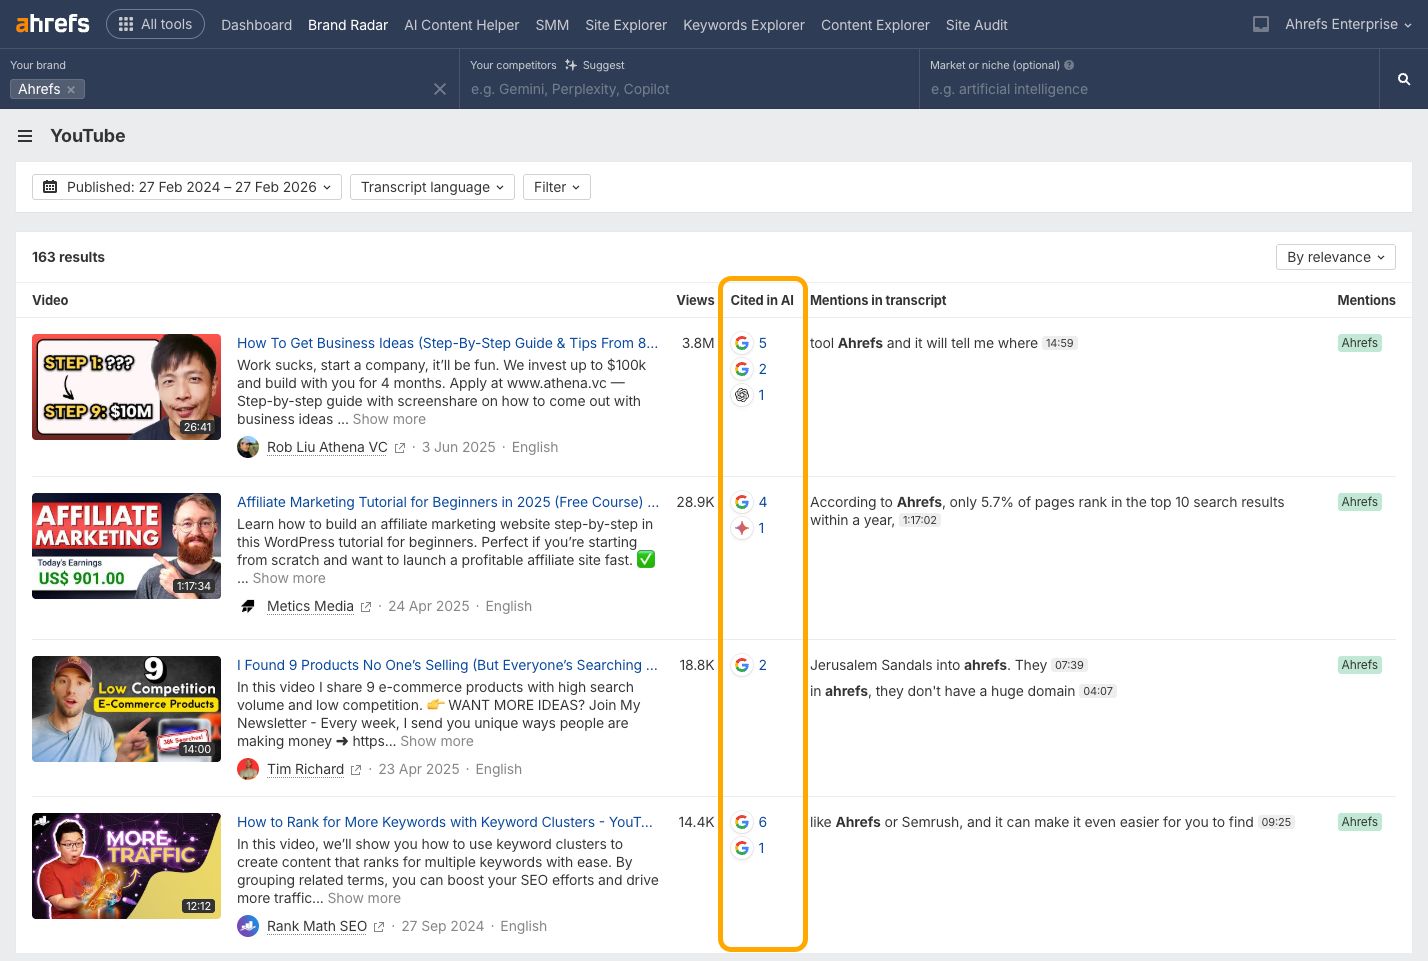The width and height of the screenshot is (1428, 961).
Task: Click the Ahrefs logo in the header
Action: tap(51, 23)
